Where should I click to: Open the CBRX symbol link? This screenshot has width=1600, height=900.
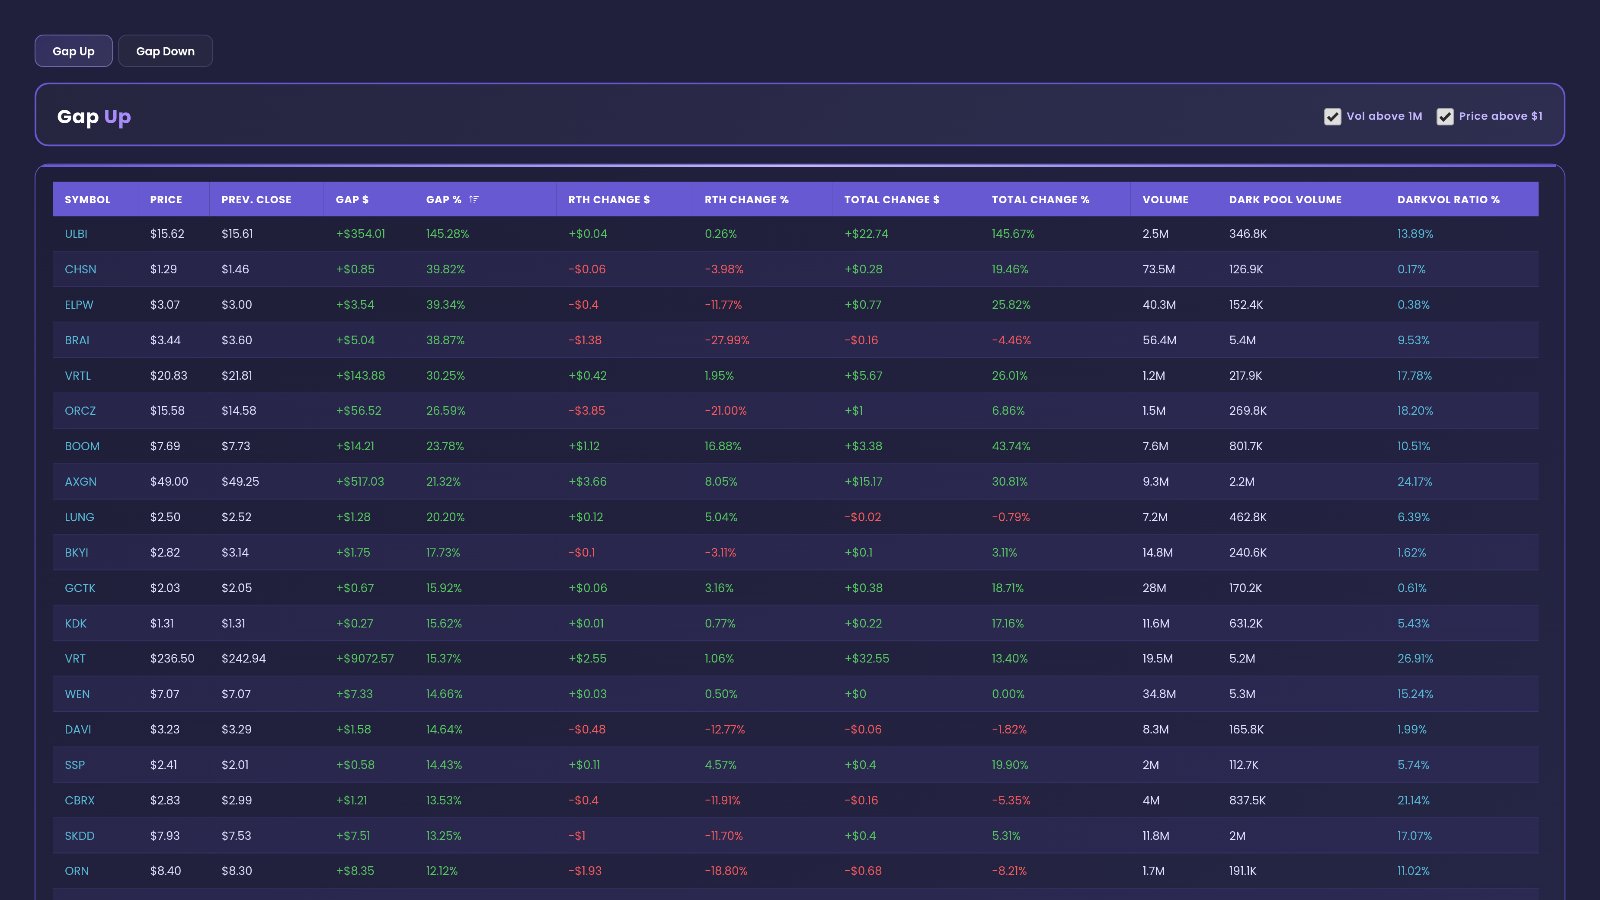pyautogui.click(x=80, y=800)
